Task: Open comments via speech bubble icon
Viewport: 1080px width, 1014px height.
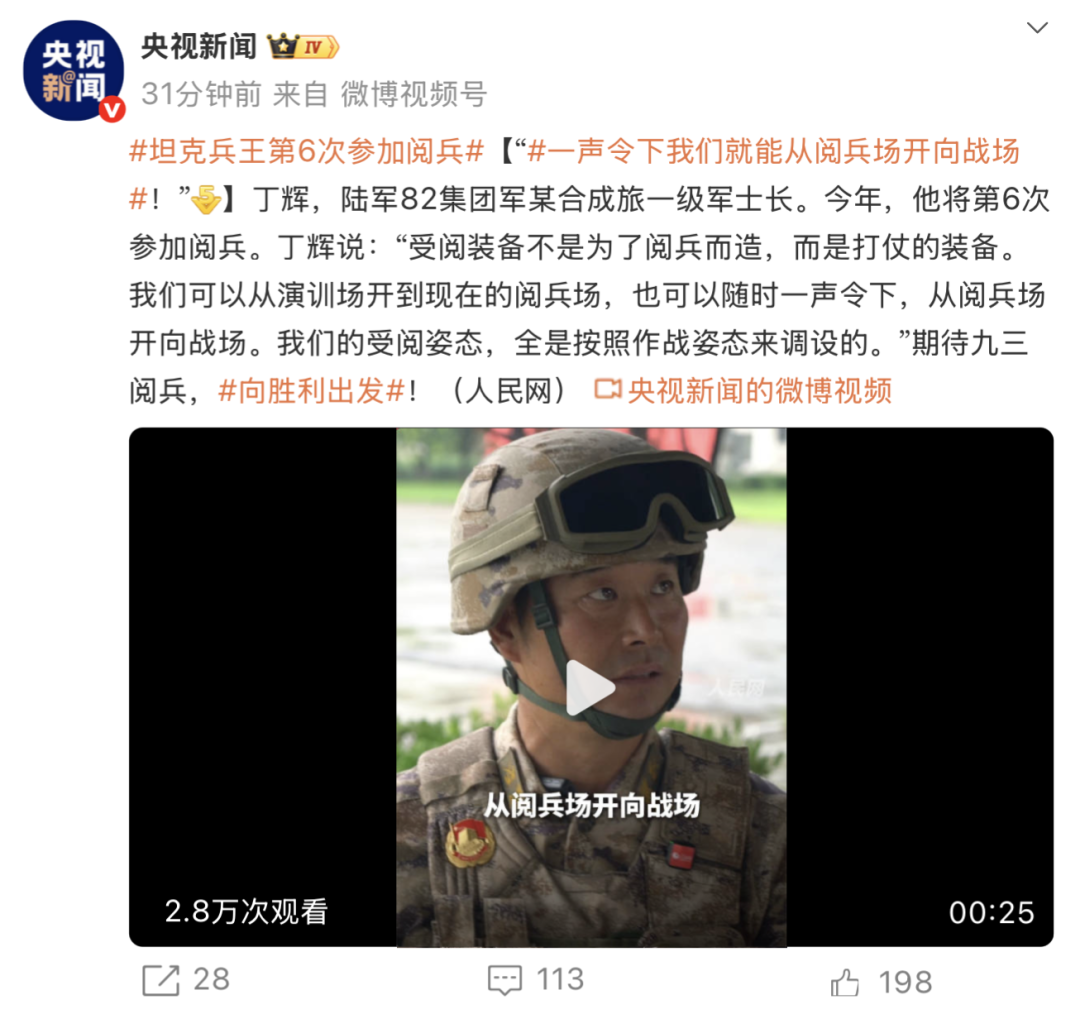Action: pos(505,980)
